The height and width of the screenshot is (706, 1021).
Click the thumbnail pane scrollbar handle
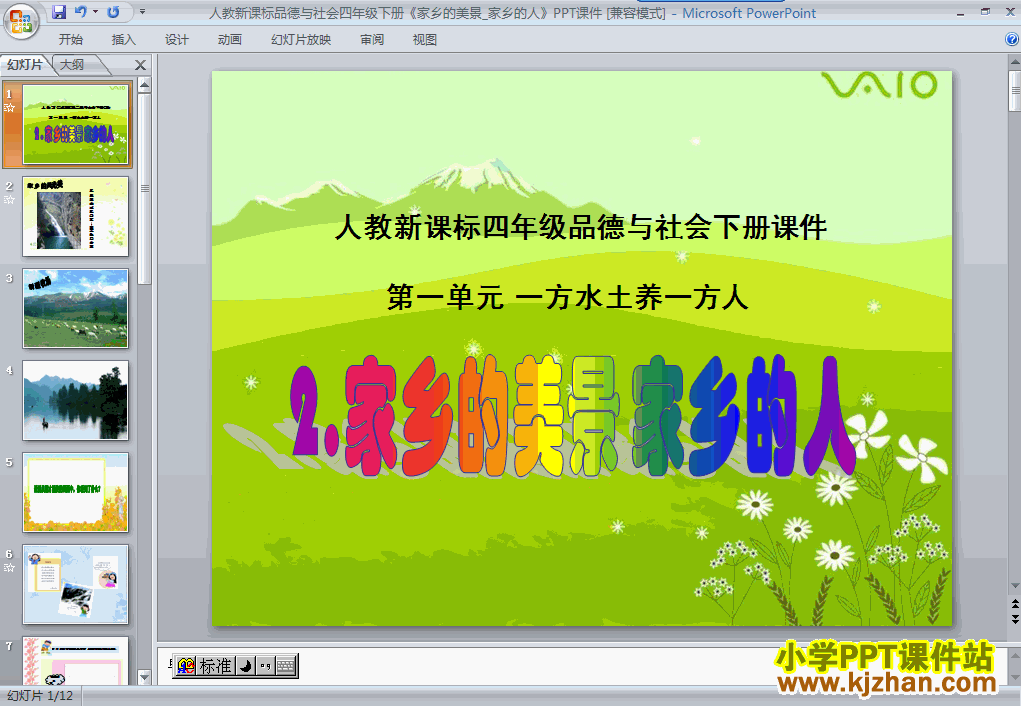point(145,188)
